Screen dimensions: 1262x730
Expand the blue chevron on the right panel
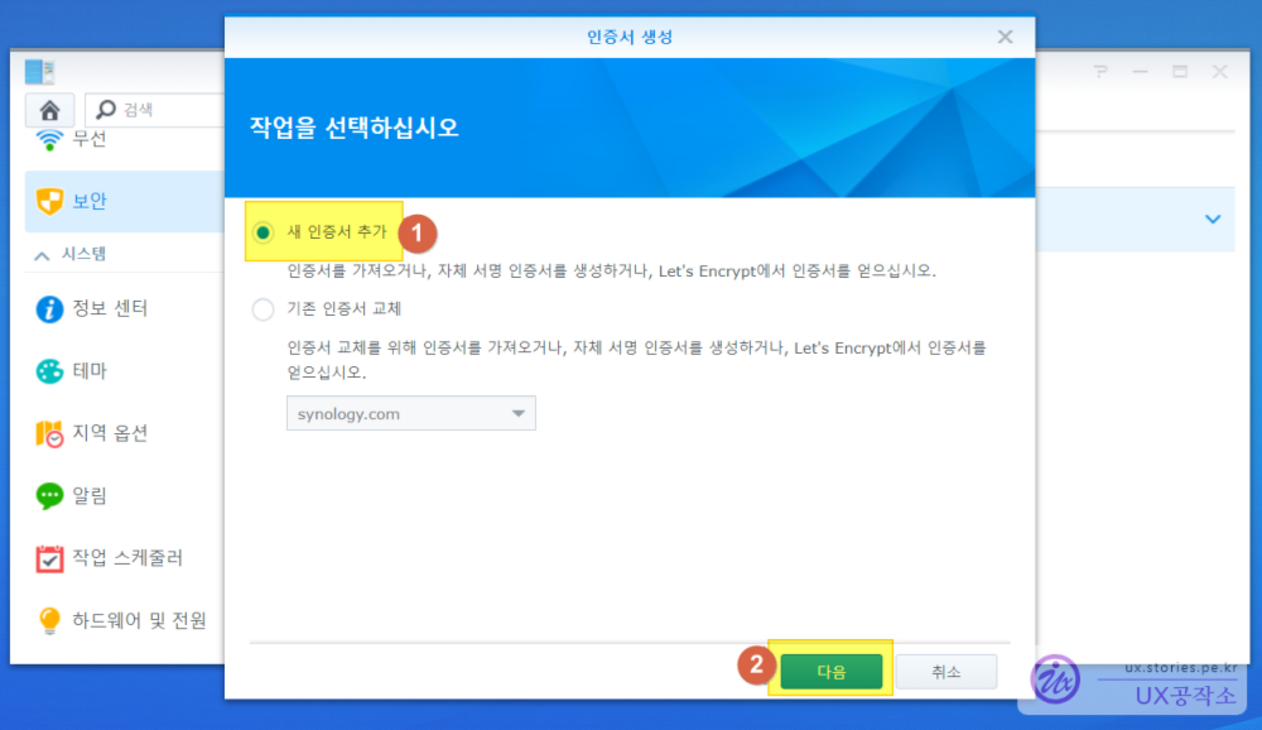click(x=1212, y=219)
